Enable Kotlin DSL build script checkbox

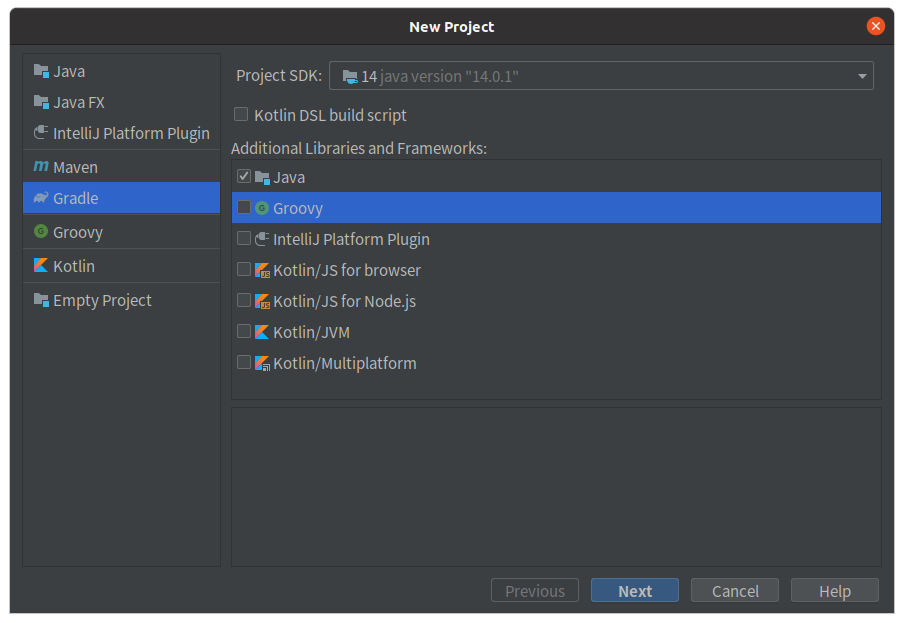coord(241,114)
